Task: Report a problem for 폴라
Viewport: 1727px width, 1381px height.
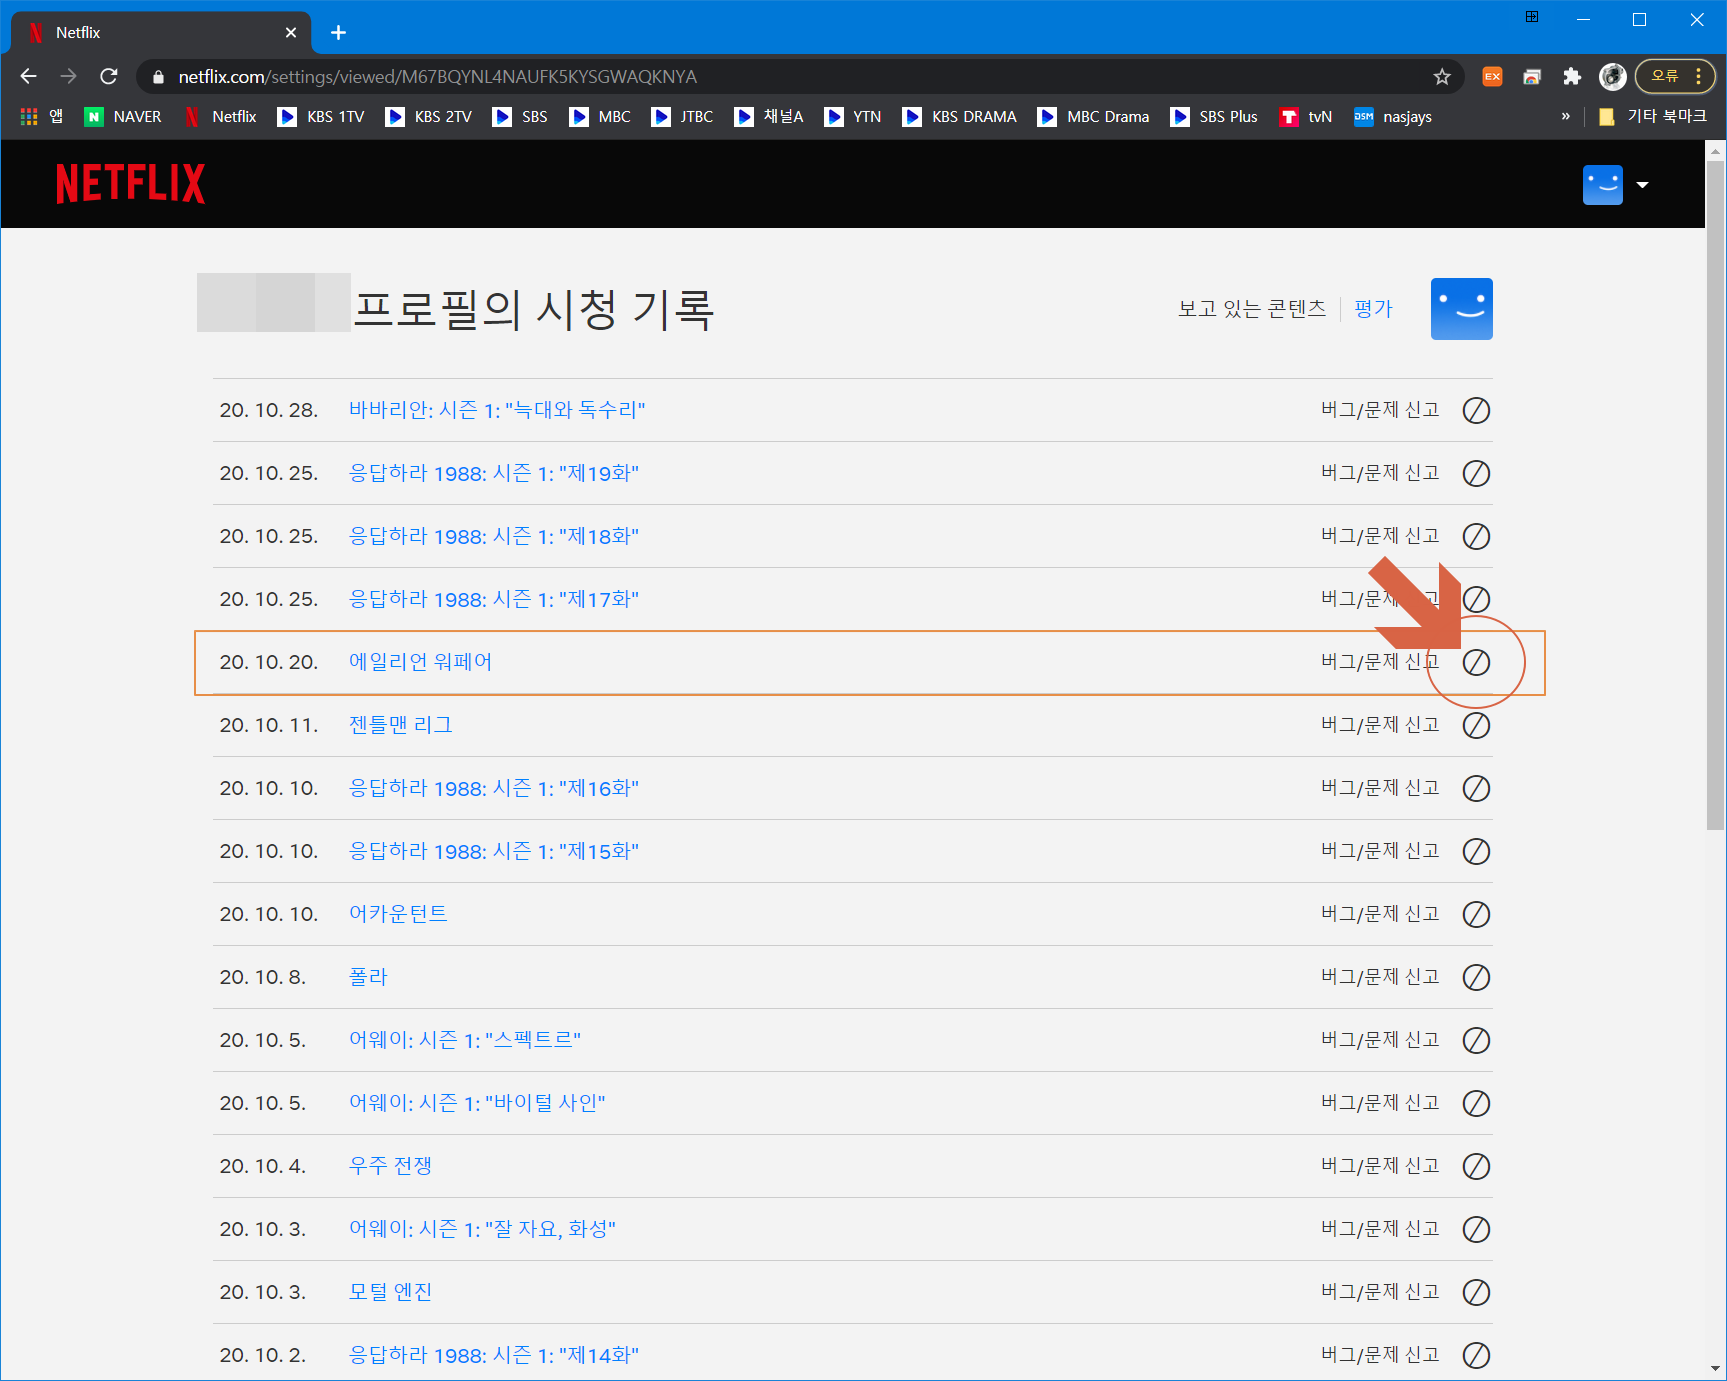Action: [1380, 977]
